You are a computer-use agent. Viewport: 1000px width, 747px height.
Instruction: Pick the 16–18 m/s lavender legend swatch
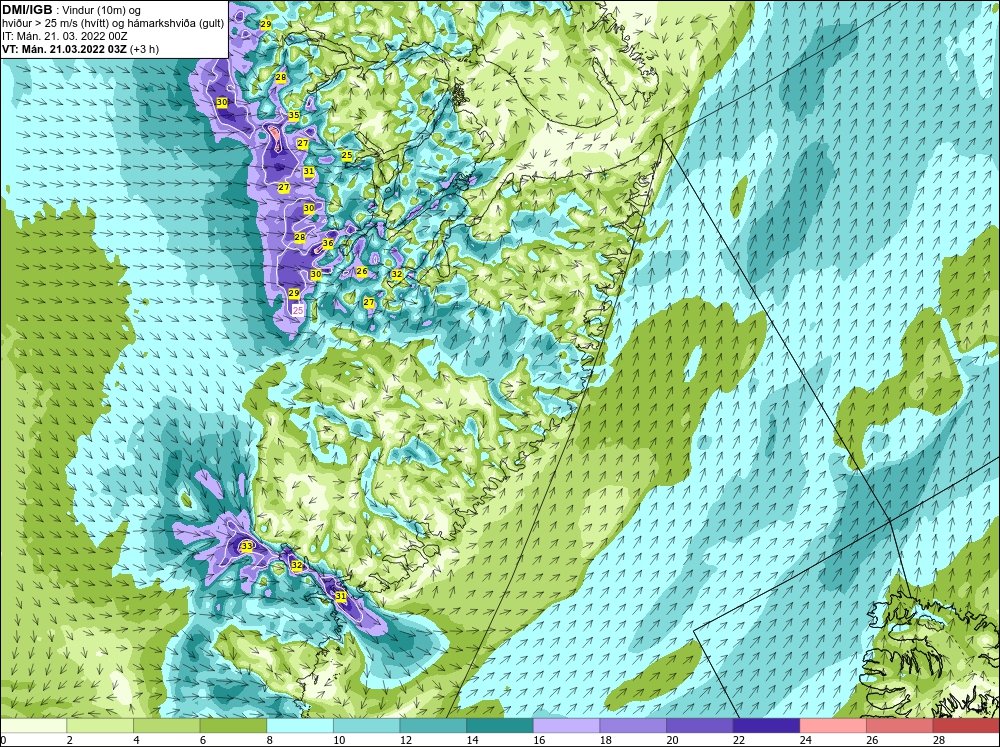(x=566, y=725)
